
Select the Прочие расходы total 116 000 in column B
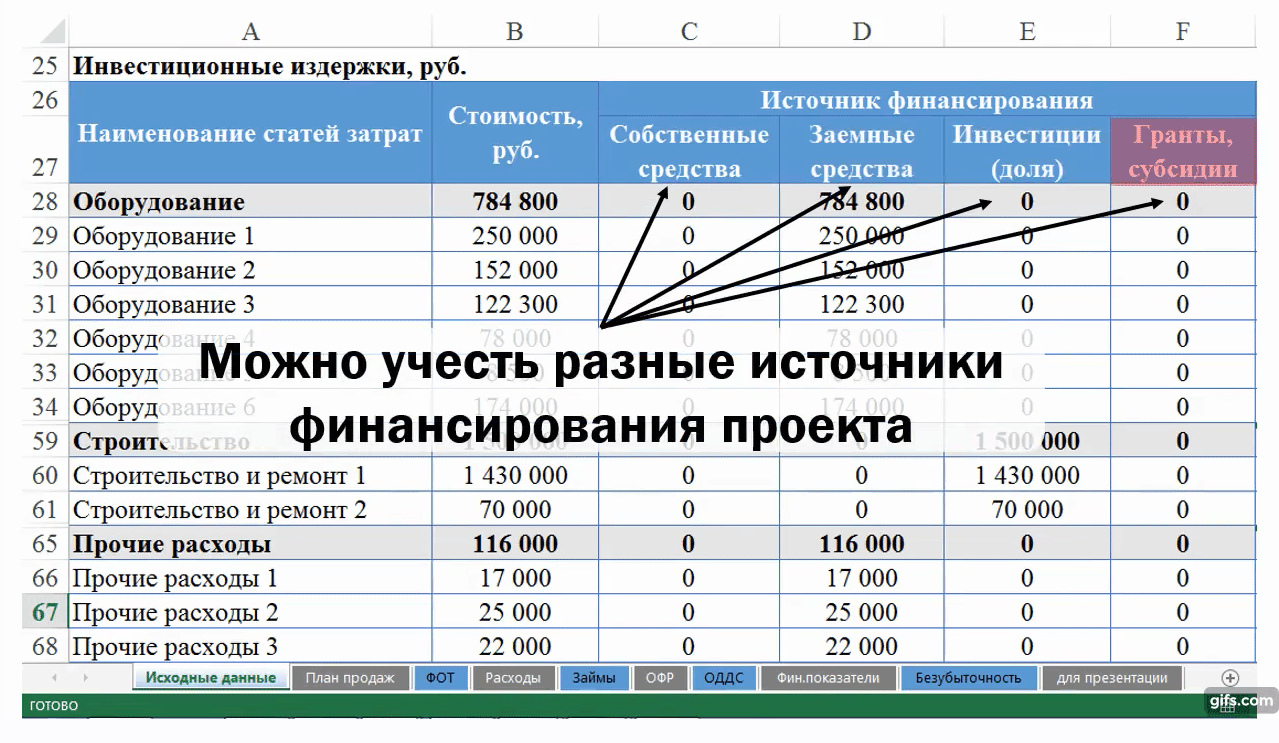tap(514, 544)
